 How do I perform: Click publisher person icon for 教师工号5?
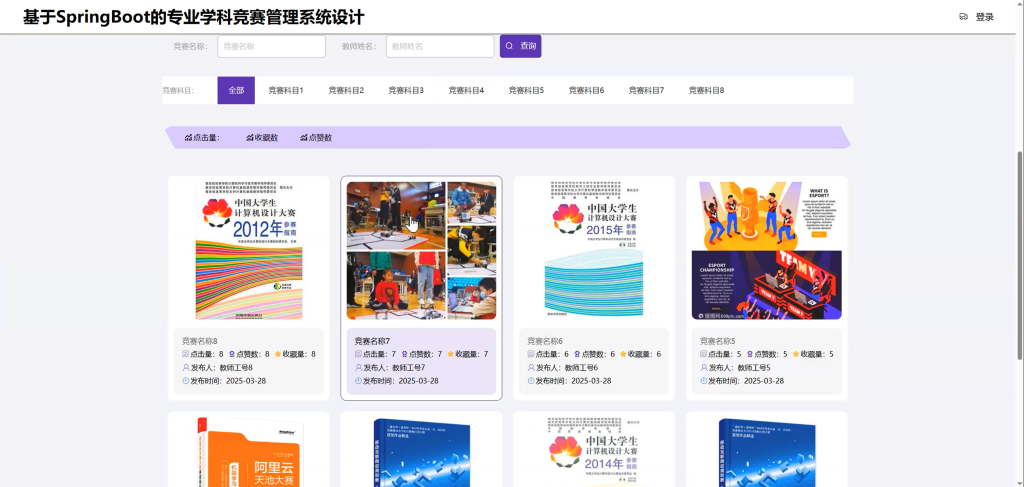pos(703,368)
